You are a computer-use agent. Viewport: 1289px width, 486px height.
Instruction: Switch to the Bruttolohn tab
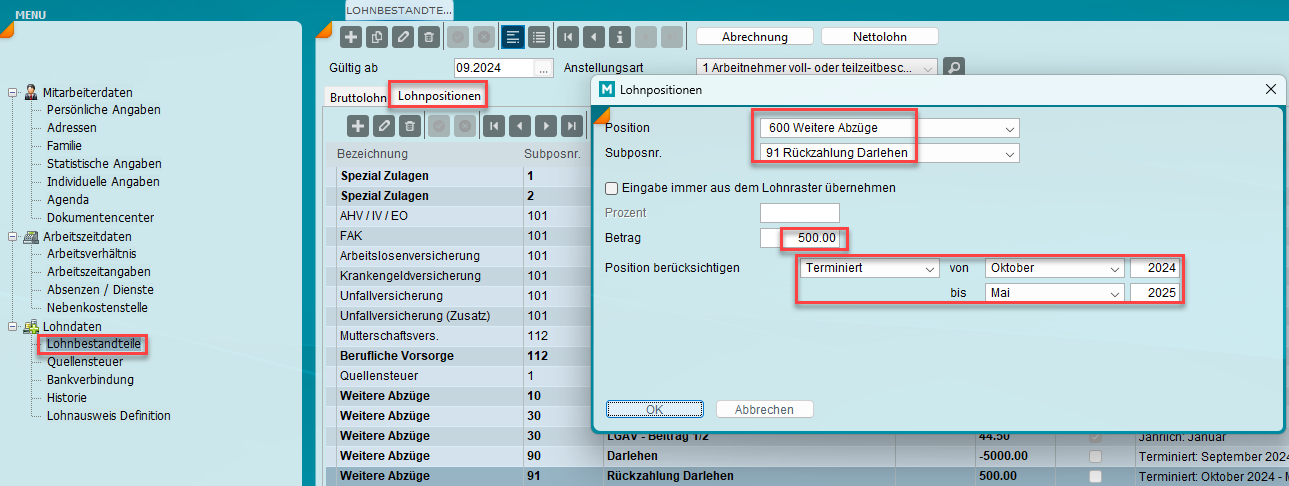pos(357,98)
